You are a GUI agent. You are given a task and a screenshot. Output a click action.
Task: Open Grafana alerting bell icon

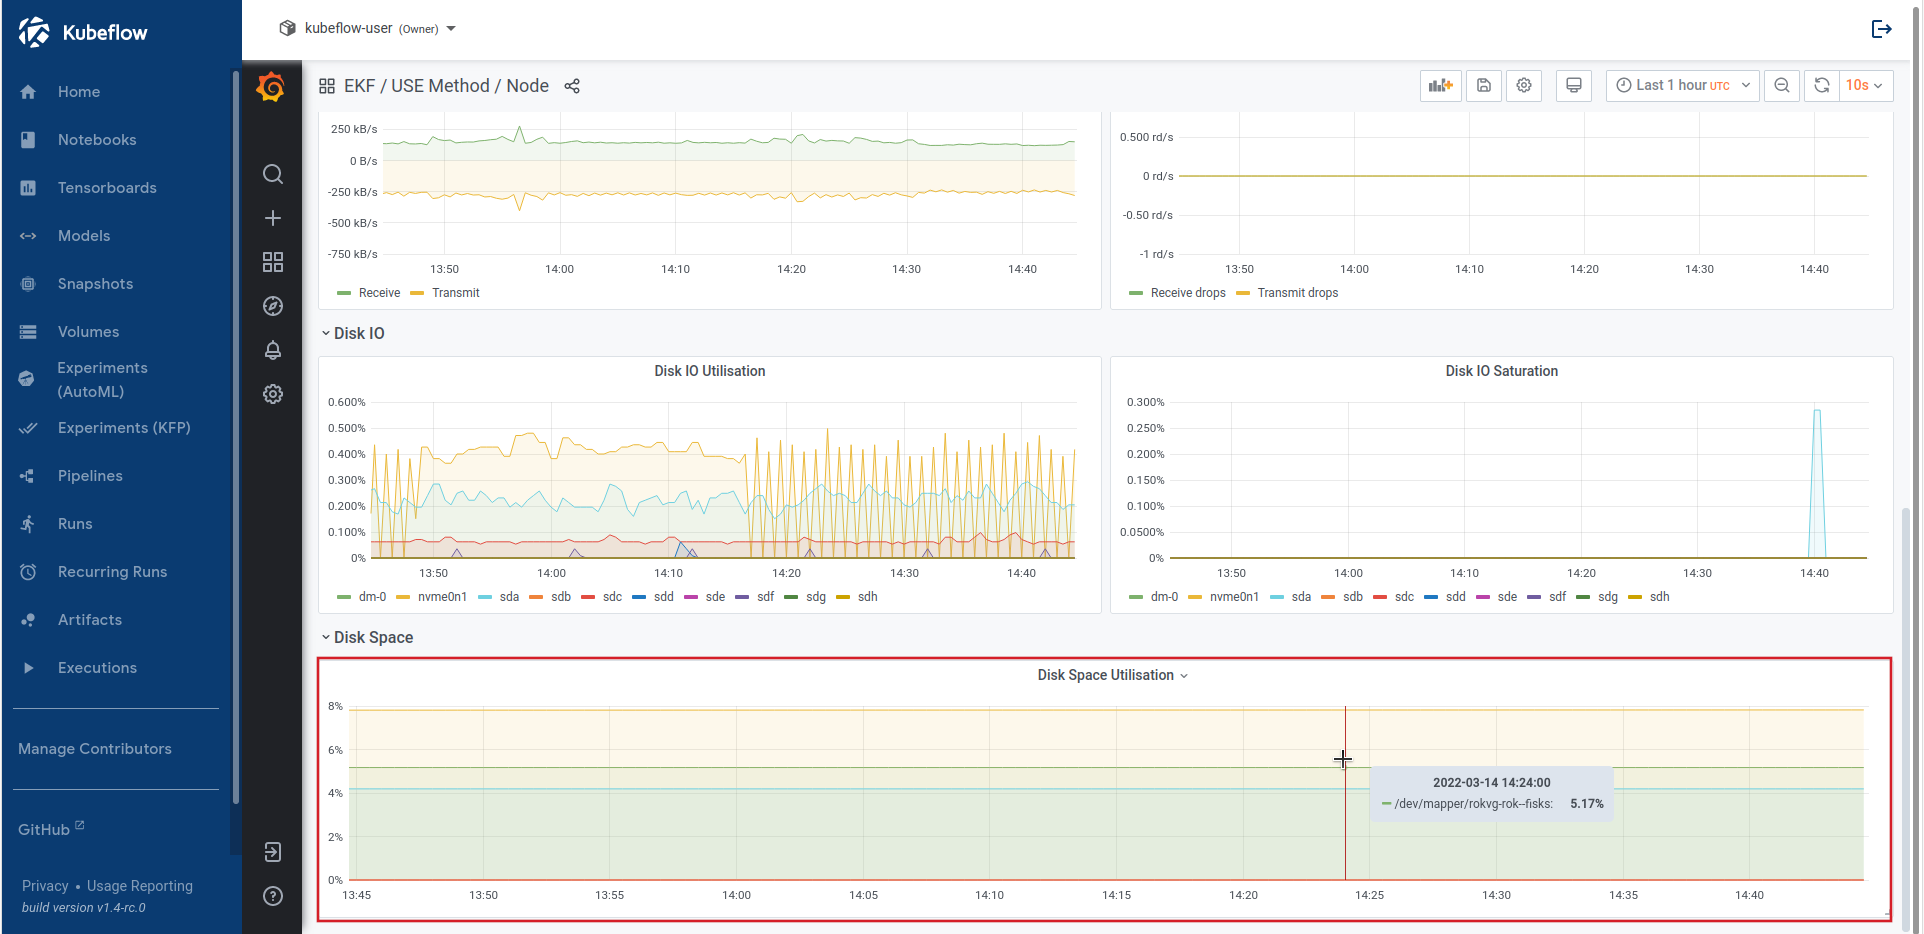click(272, 350)
